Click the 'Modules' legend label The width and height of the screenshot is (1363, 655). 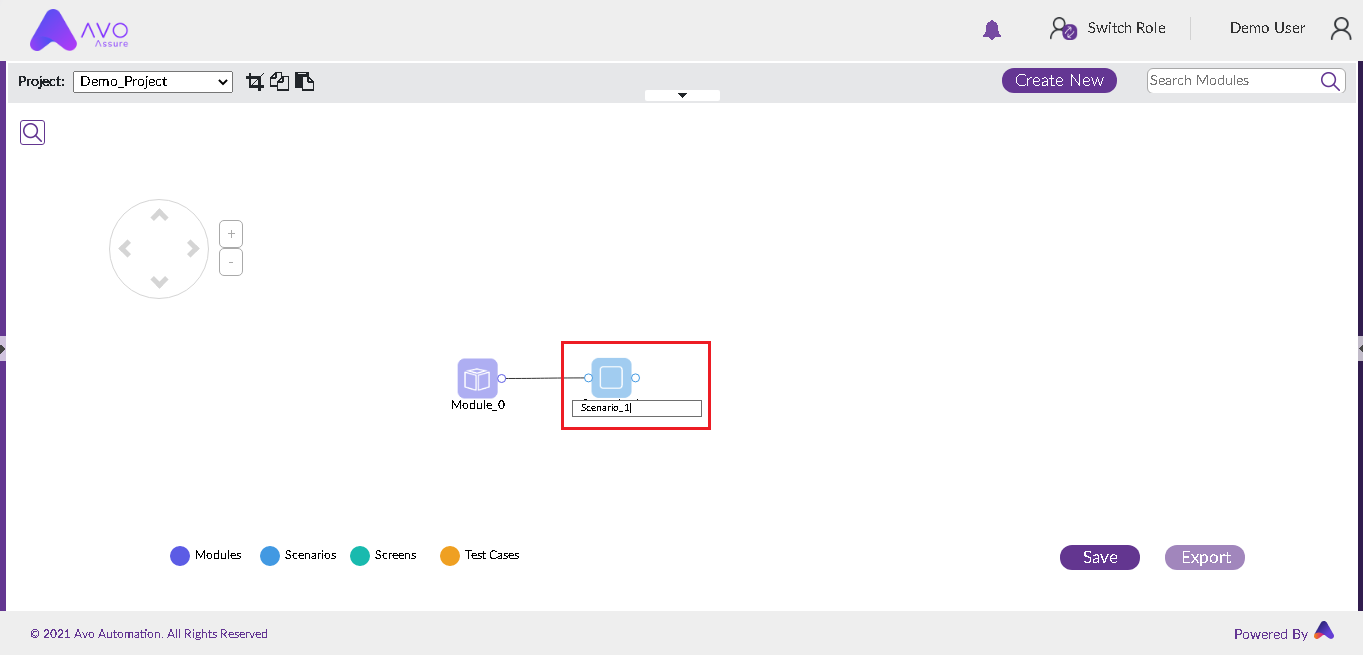click(x=218, y=555)
